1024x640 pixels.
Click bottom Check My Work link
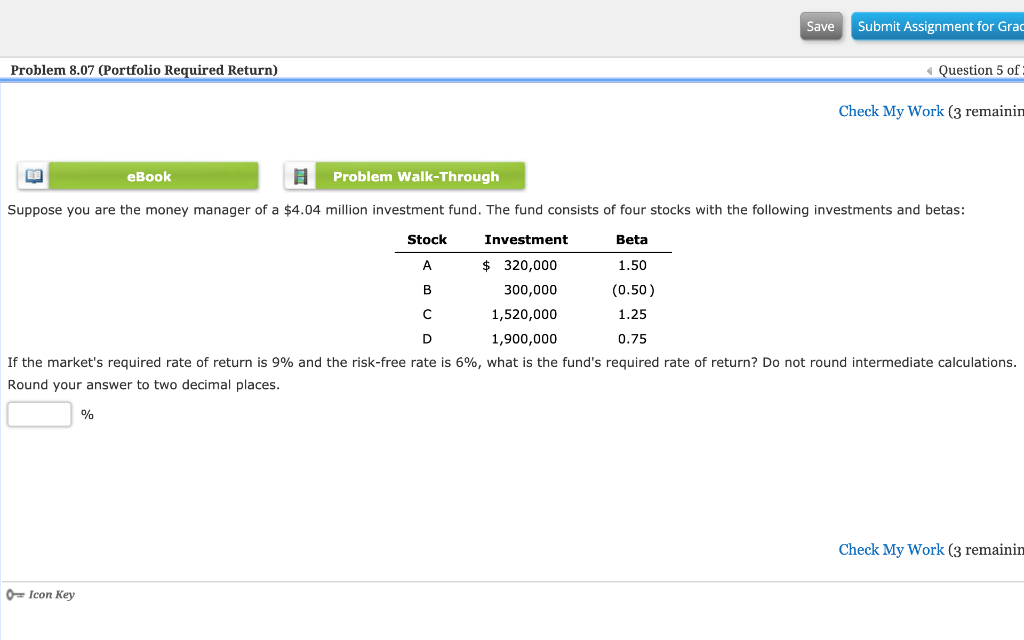(891, 550)
